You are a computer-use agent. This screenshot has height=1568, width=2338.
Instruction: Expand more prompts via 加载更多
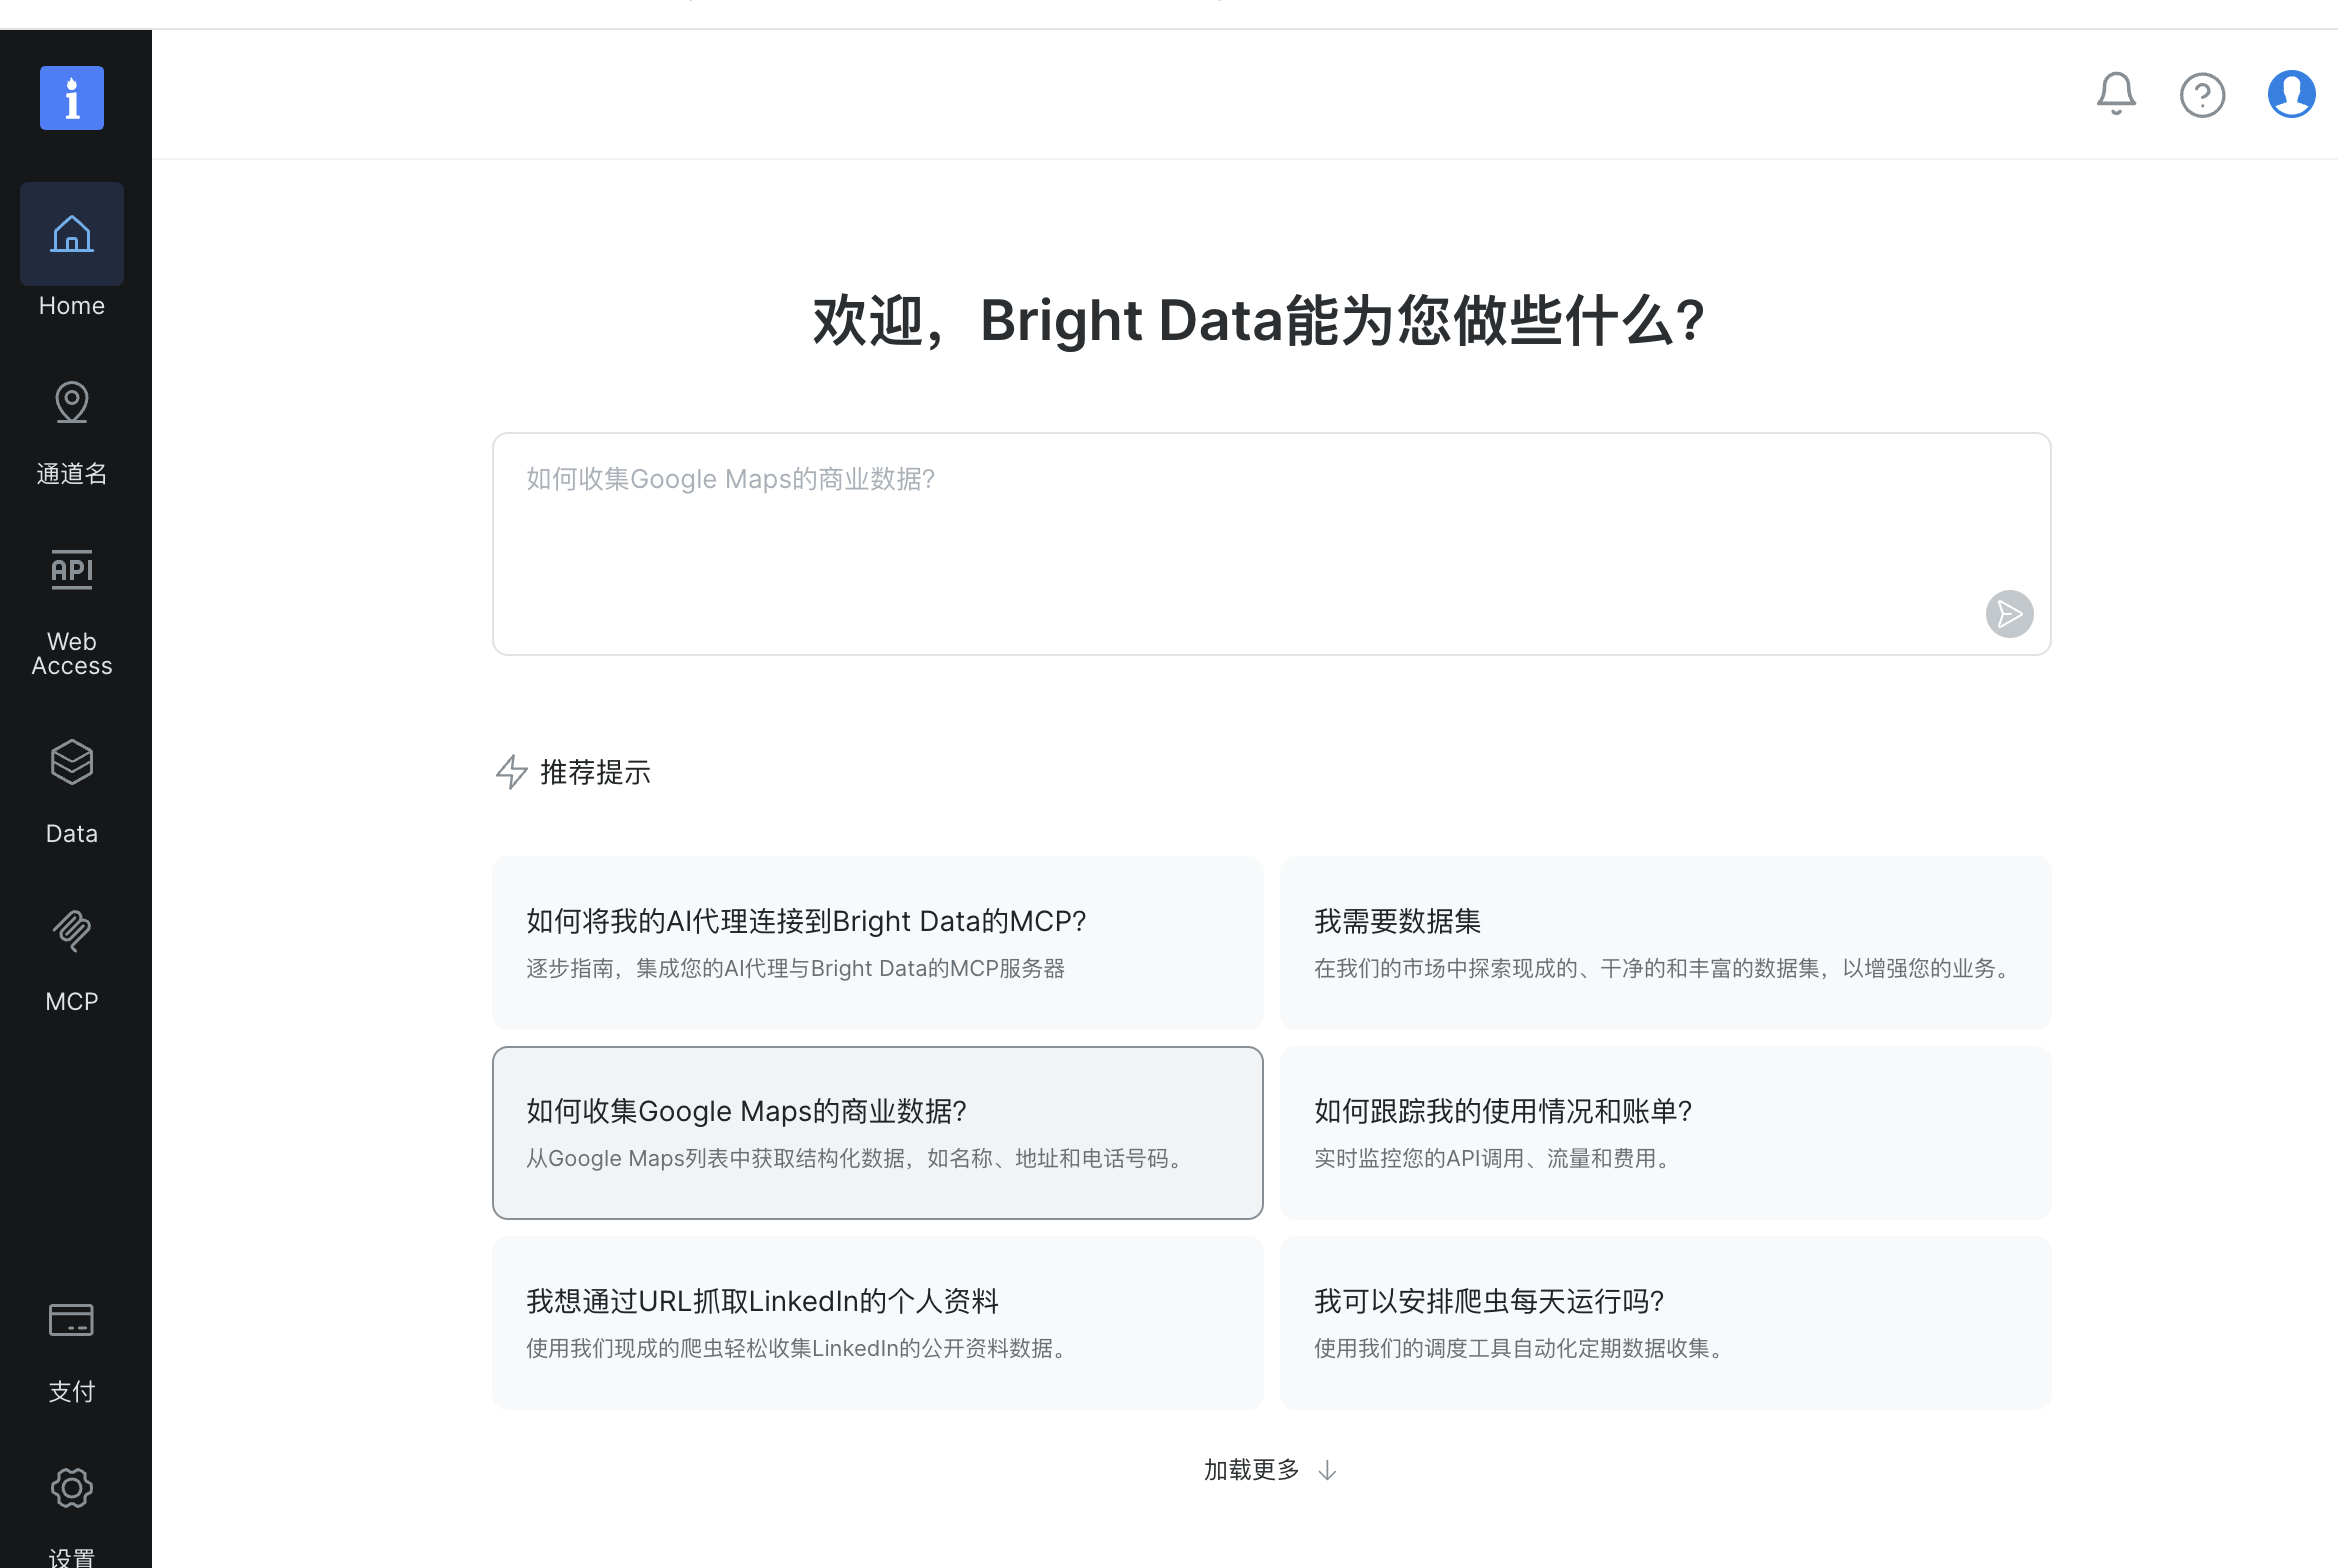[1270, 1470]
